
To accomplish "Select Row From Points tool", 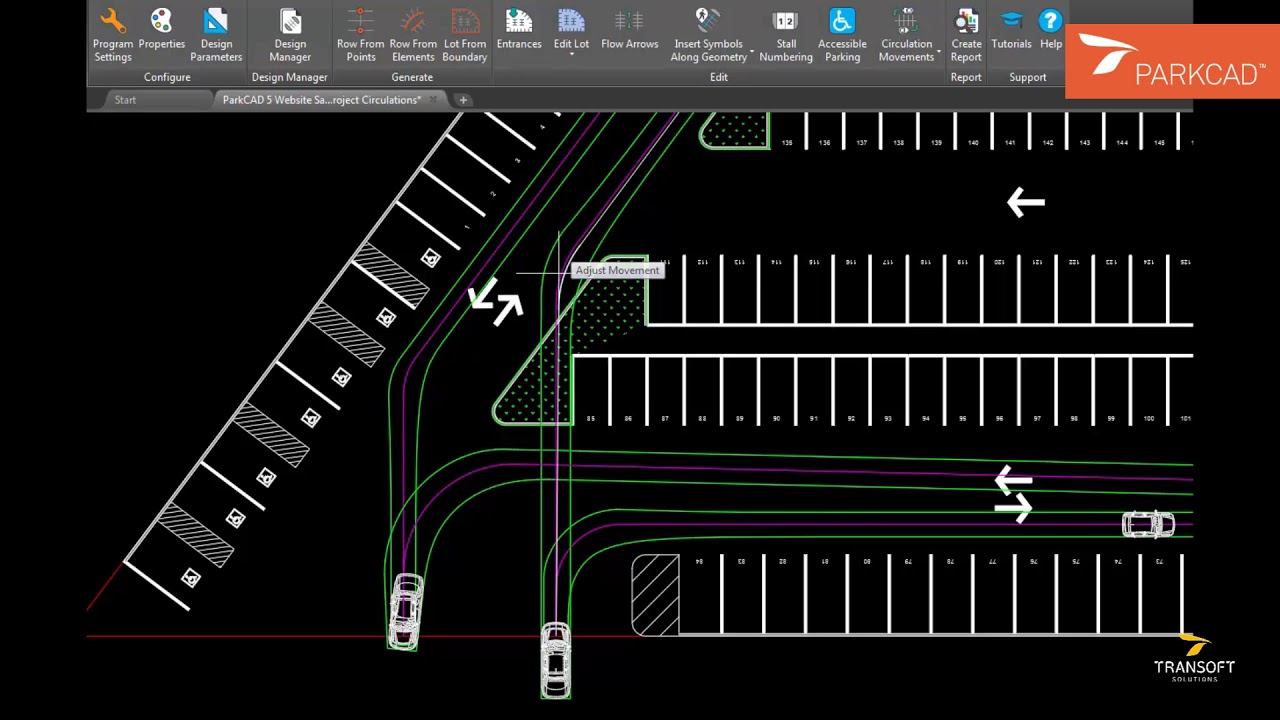I will (x=360, y=36).
